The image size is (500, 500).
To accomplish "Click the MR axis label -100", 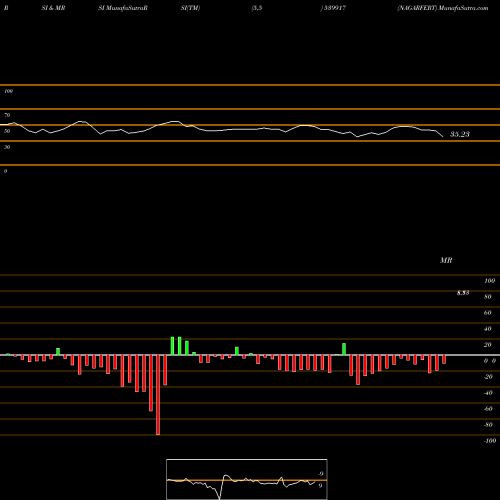I will [490, 441].
